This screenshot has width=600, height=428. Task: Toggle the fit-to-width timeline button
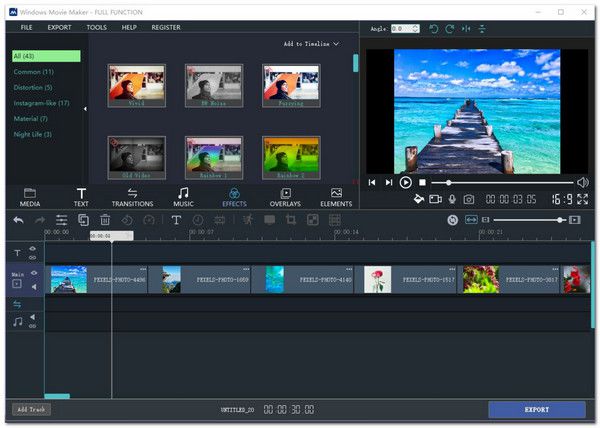tap(471, 220)
